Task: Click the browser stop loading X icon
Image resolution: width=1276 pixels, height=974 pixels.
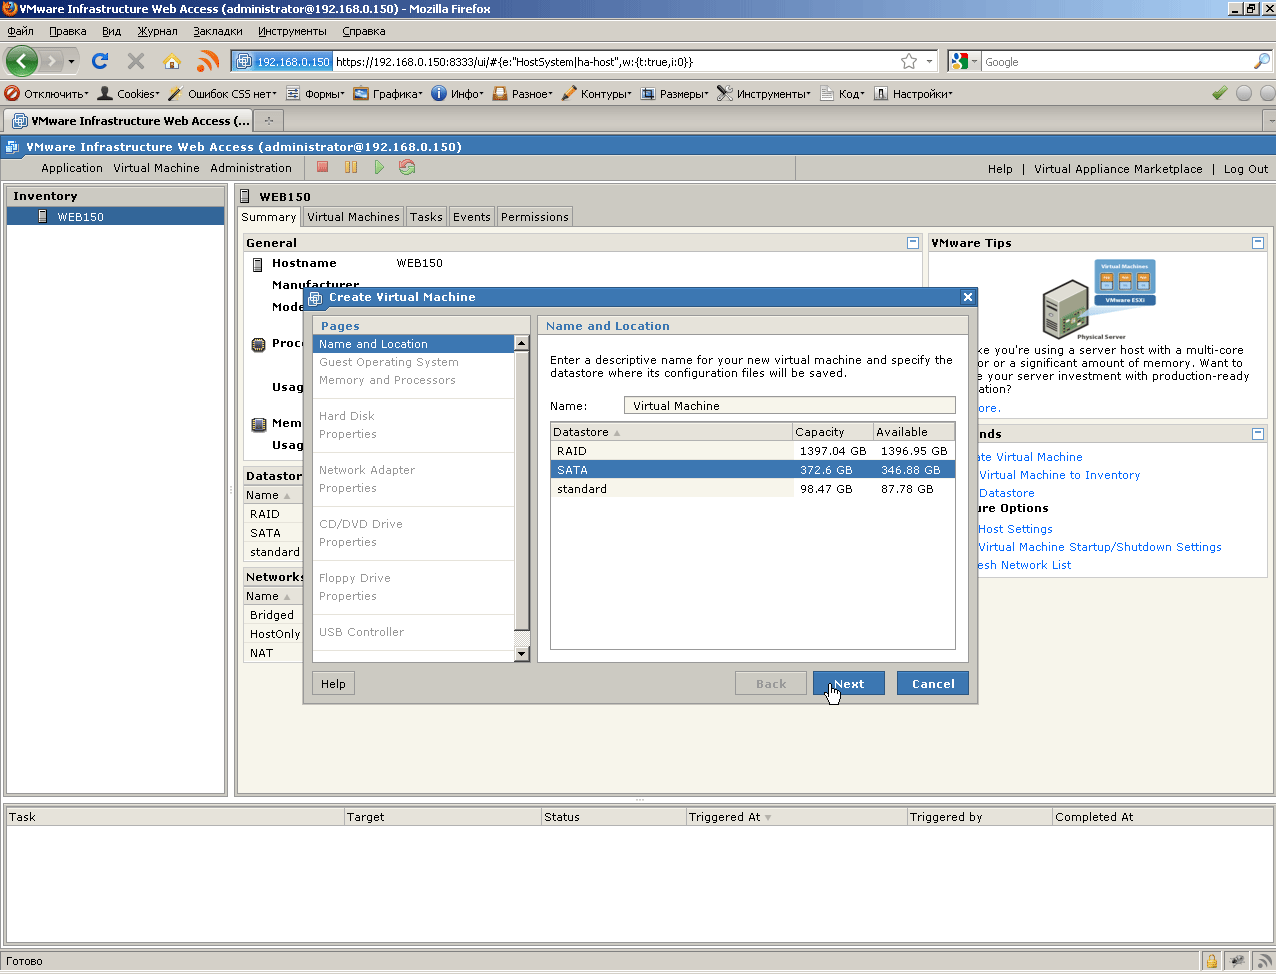Action: (x=136, y=61)
